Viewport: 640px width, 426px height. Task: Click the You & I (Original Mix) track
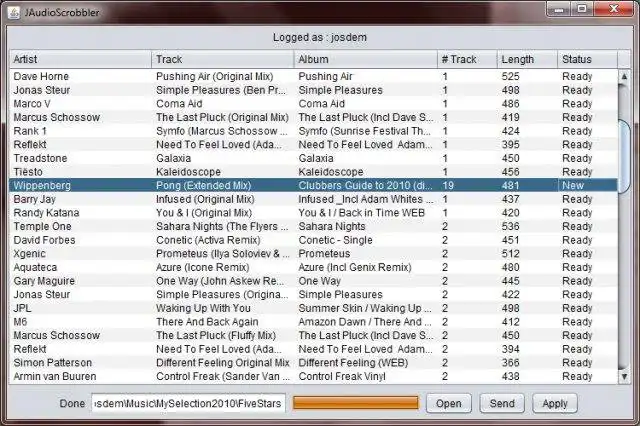click(x=223, y=213)
